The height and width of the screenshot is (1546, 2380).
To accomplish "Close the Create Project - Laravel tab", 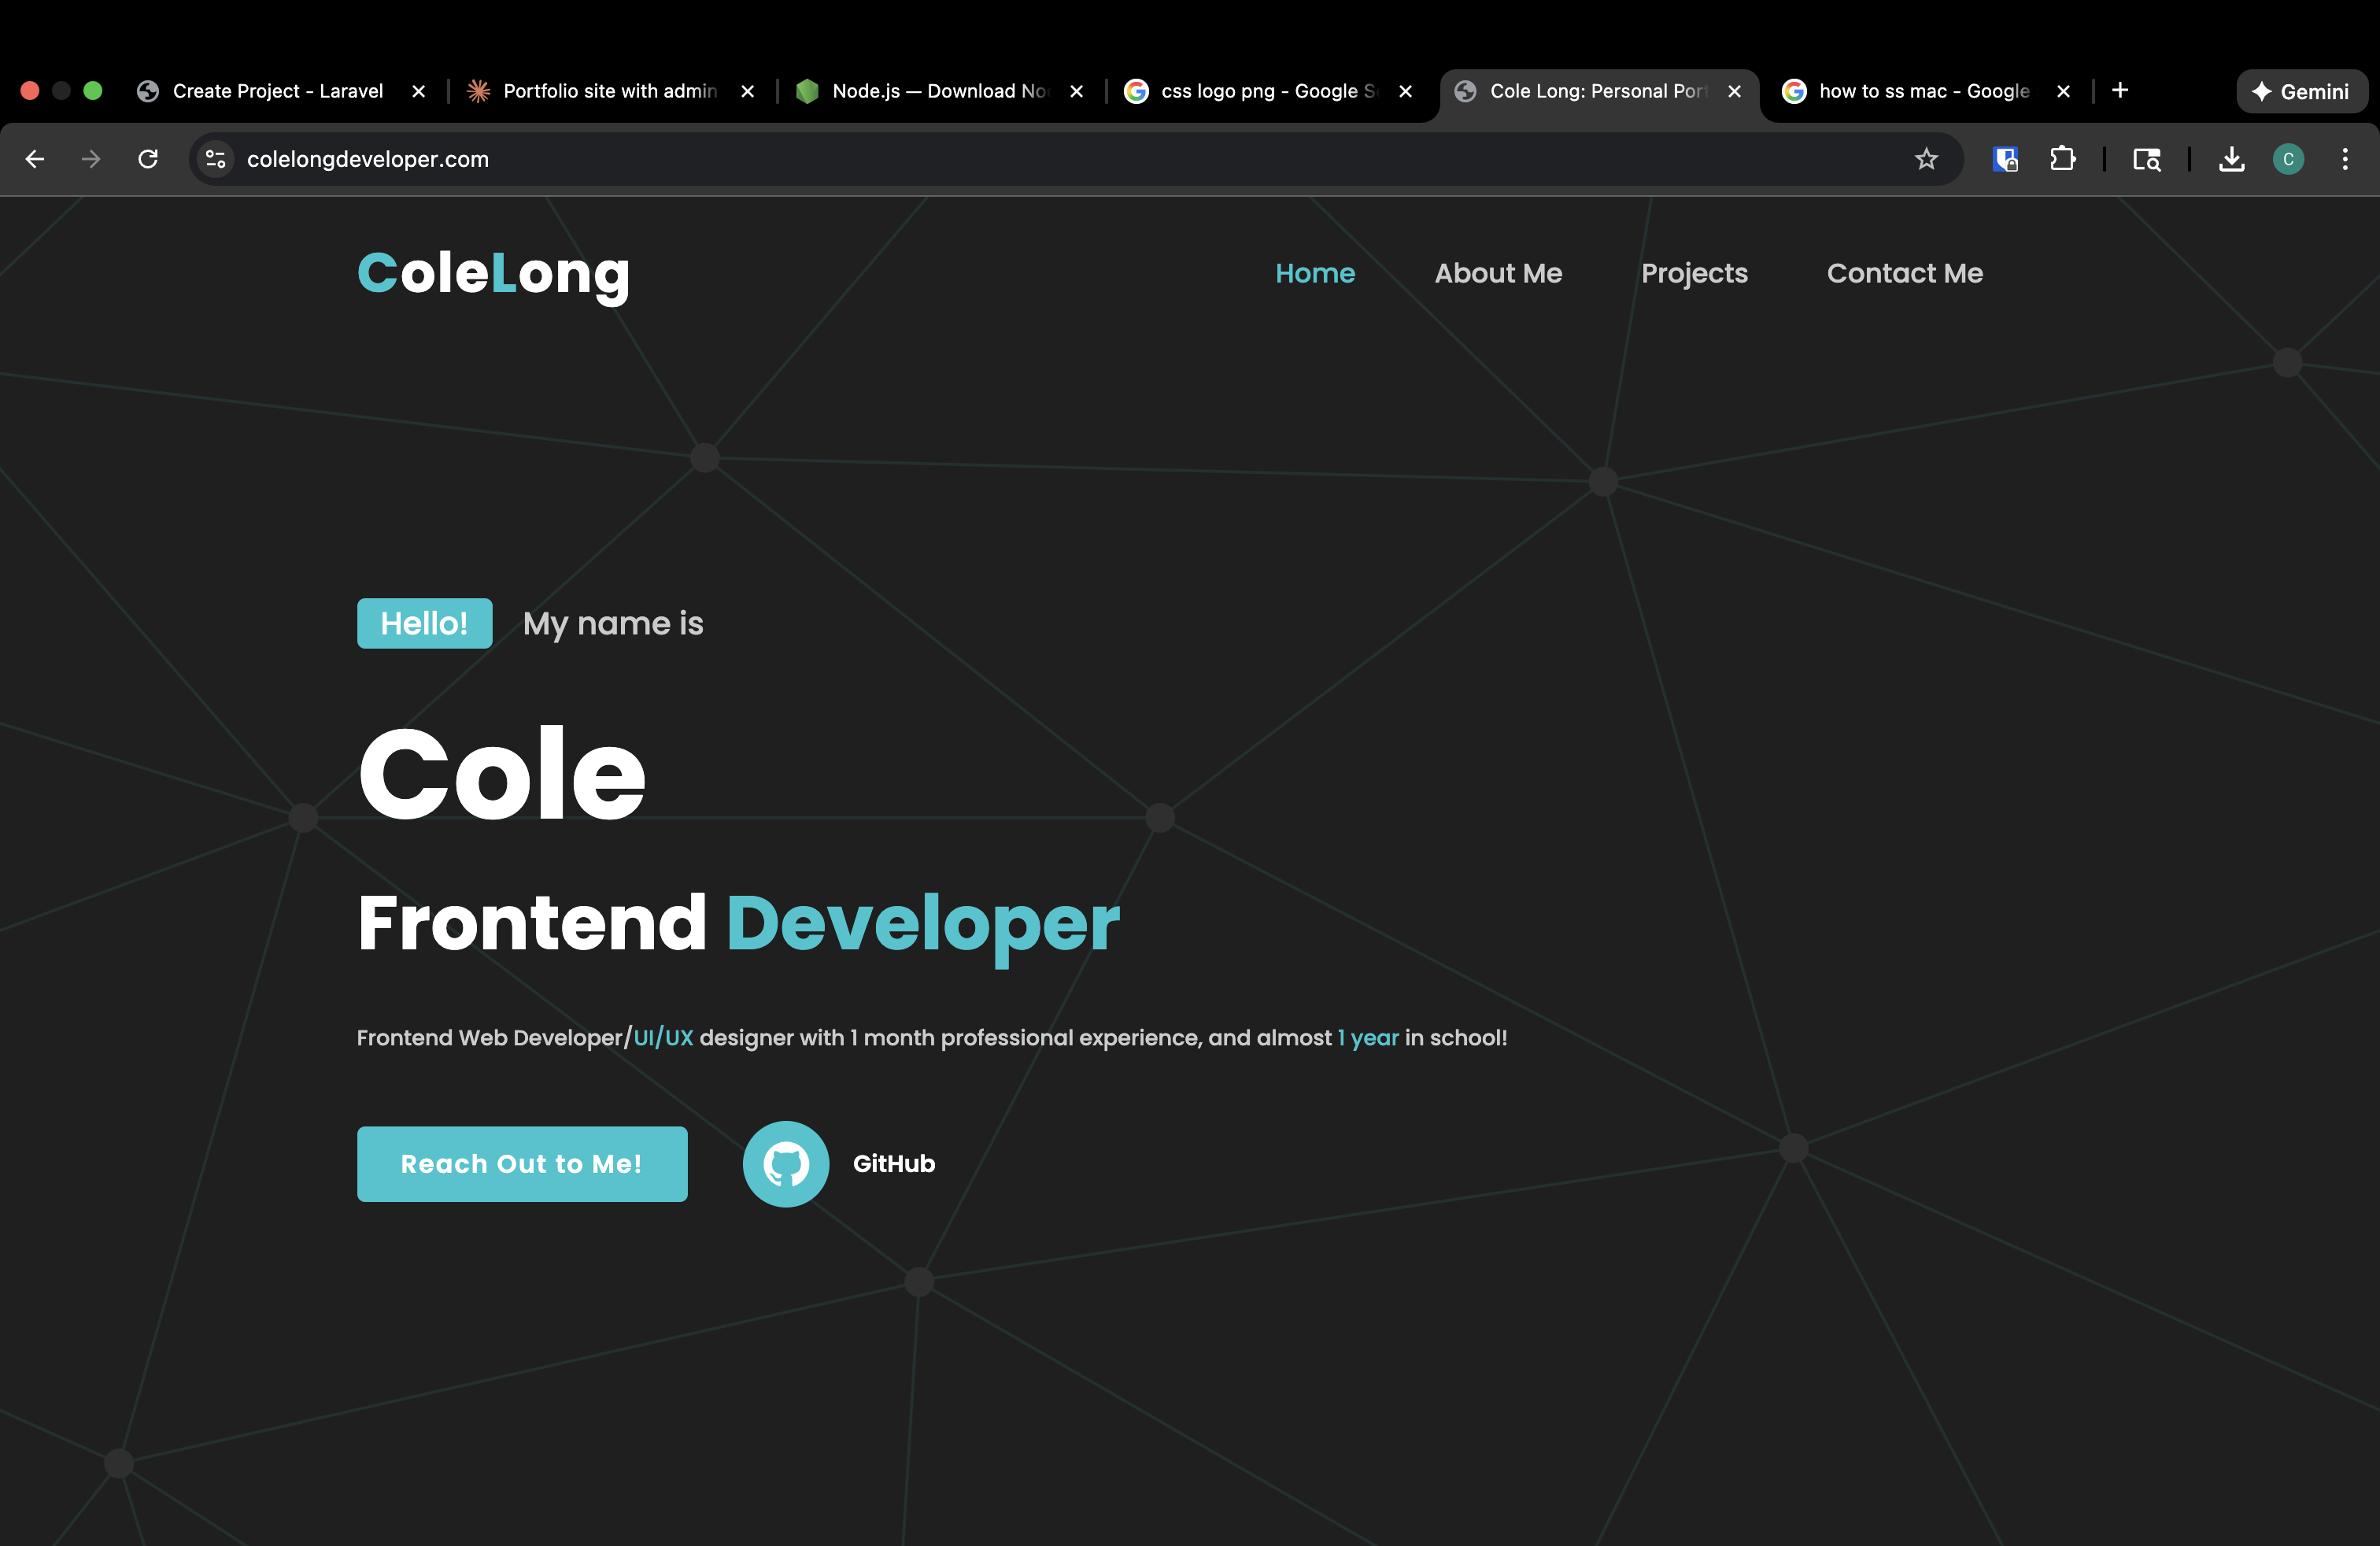I will [418, 91].
